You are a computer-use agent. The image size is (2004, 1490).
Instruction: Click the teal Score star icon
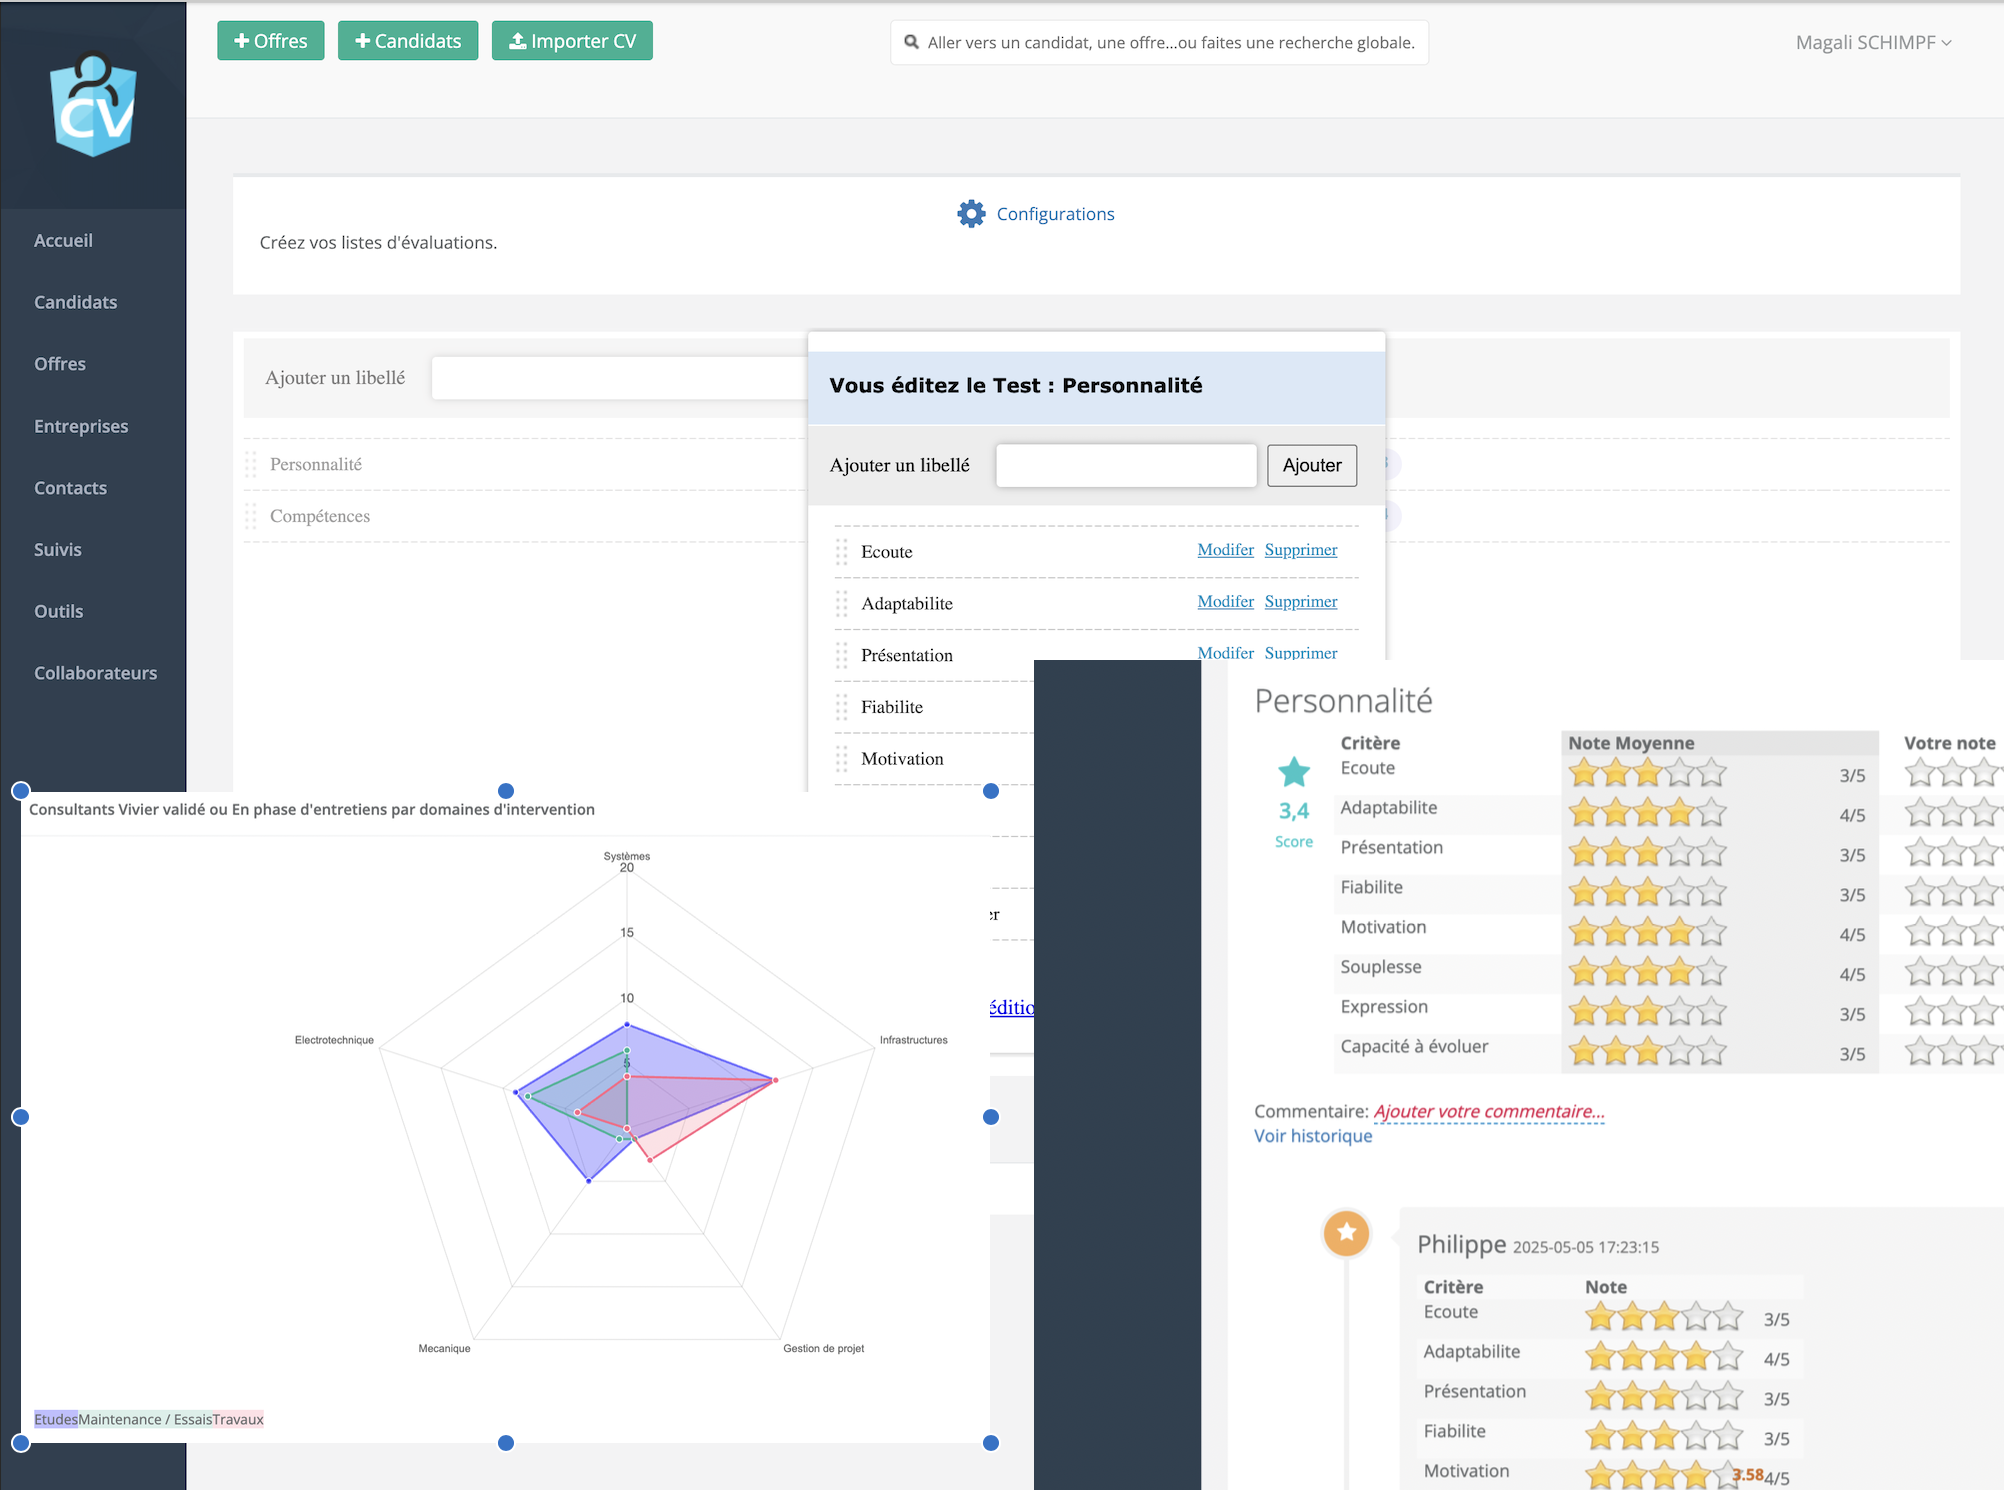[1293, 772]
